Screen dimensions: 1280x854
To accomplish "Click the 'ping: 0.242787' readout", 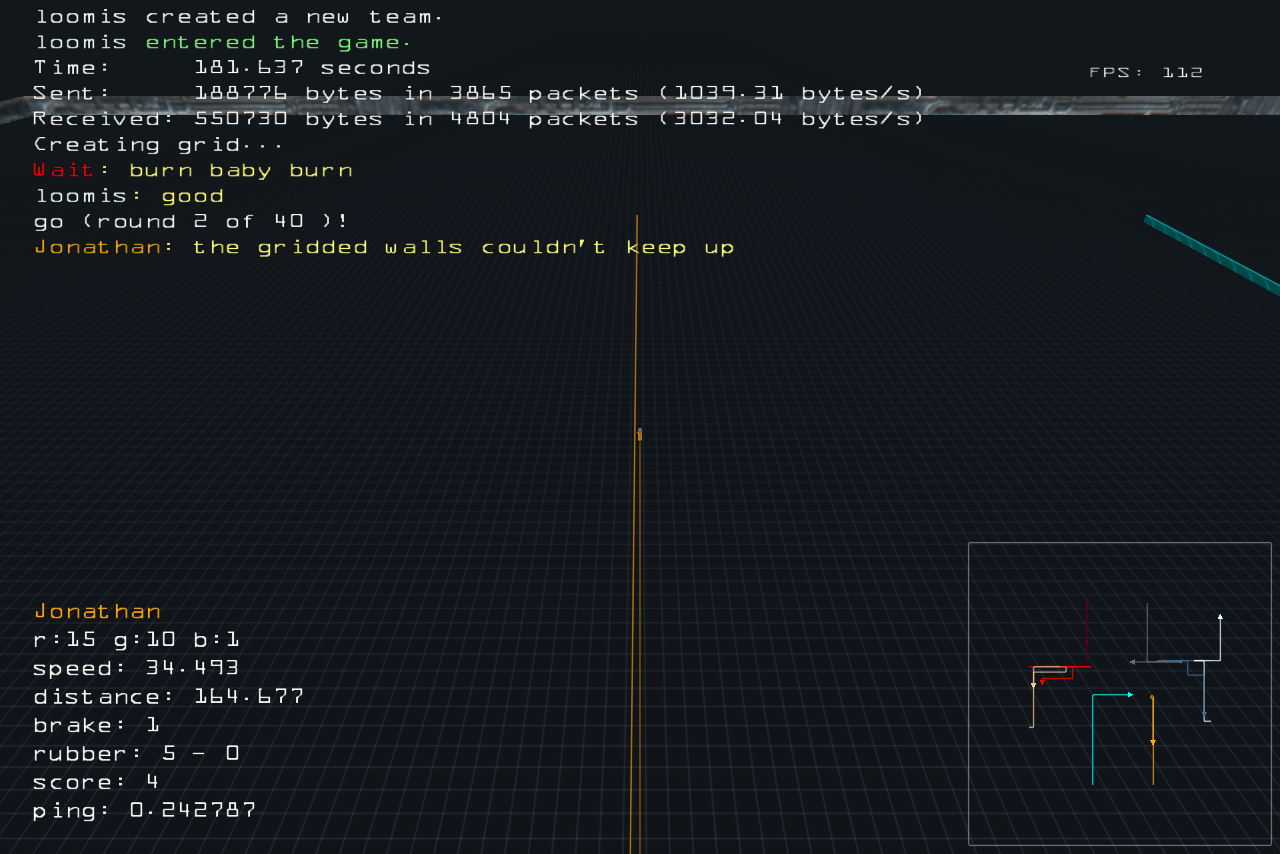I will click(145, 810).
